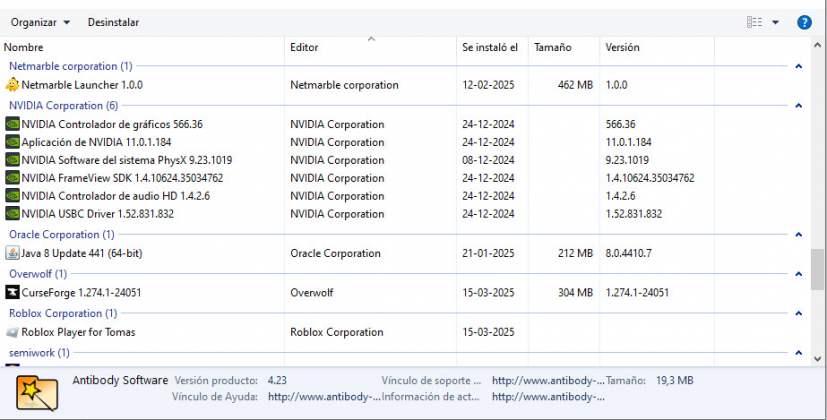
Task: Select NVIDIA Controlador de audio HD name
Action: pos(116,196)
